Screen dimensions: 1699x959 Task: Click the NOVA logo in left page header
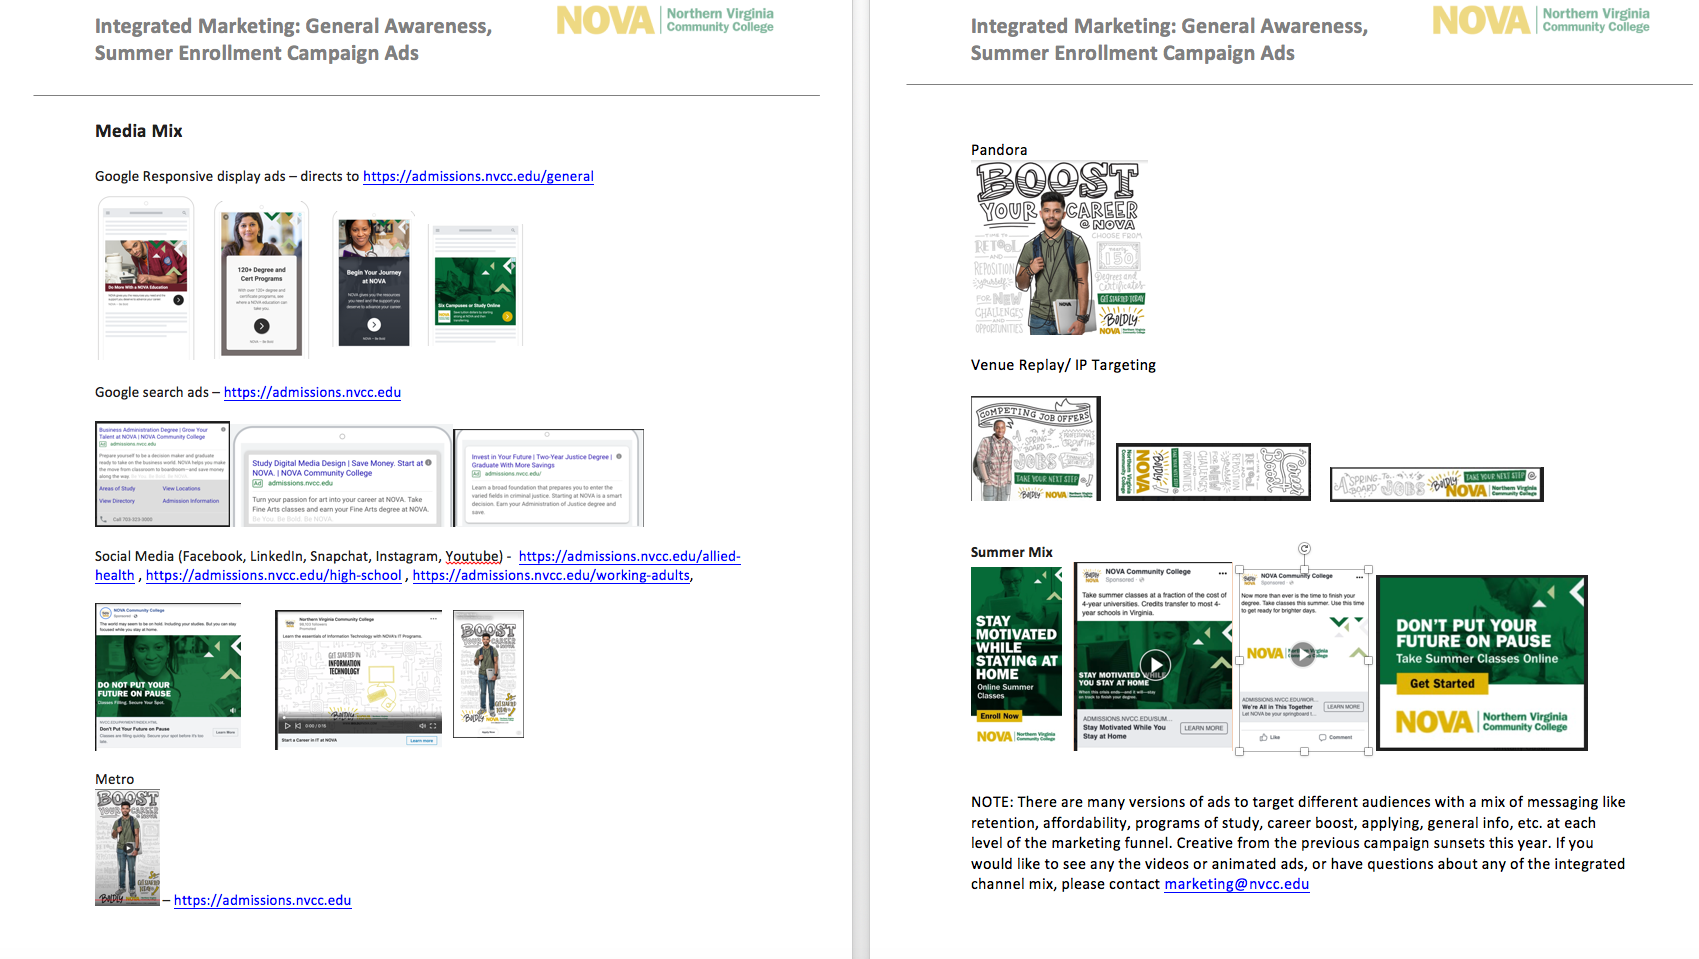665,20
